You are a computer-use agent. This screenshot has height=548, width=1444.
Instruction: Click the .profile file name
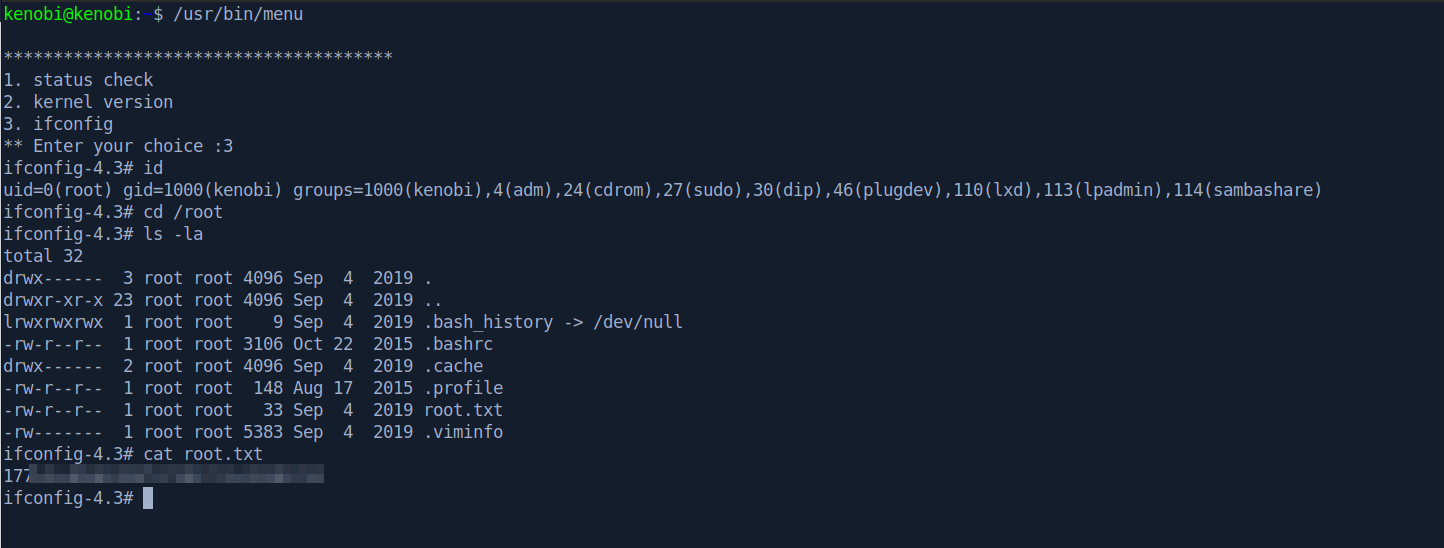(462, 388)
